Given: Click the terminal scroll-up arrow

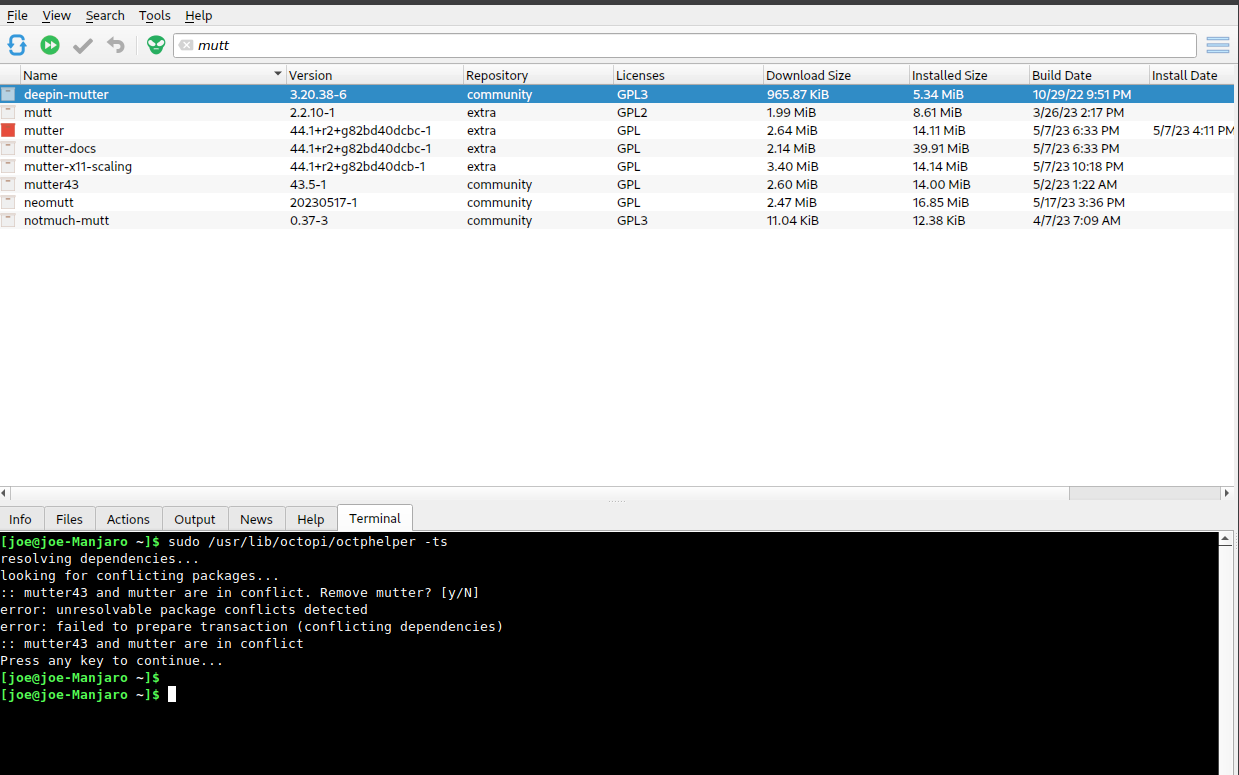Looking at the screenshot, I should 1225,539.
